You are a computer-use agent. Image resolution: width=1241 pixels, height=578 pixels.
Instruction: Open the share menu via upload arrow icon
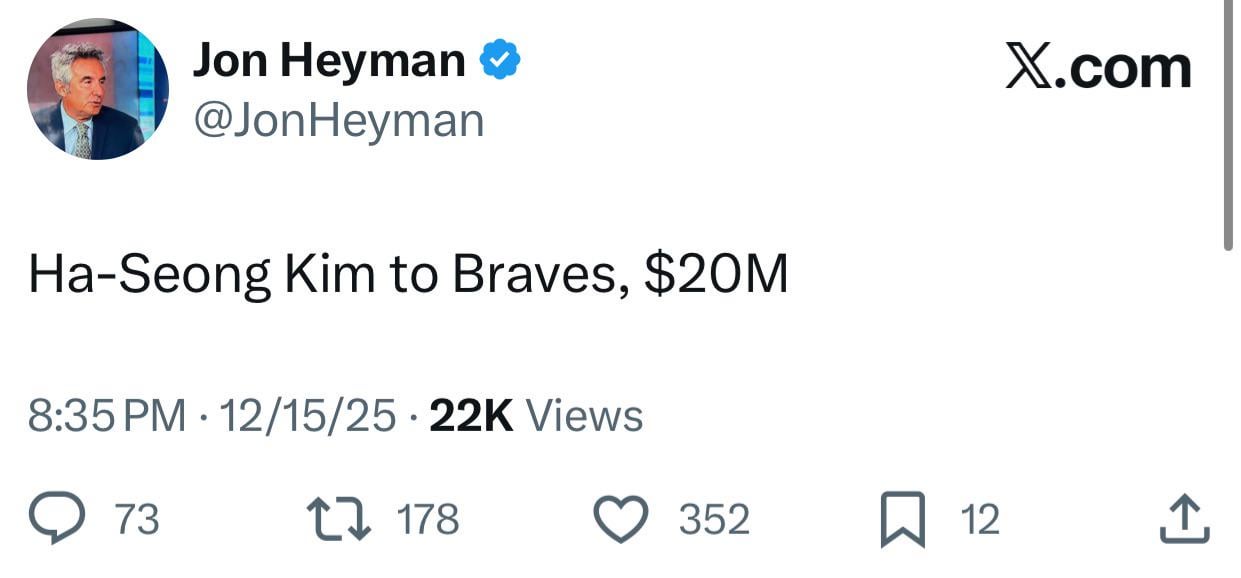point(1183,518)
